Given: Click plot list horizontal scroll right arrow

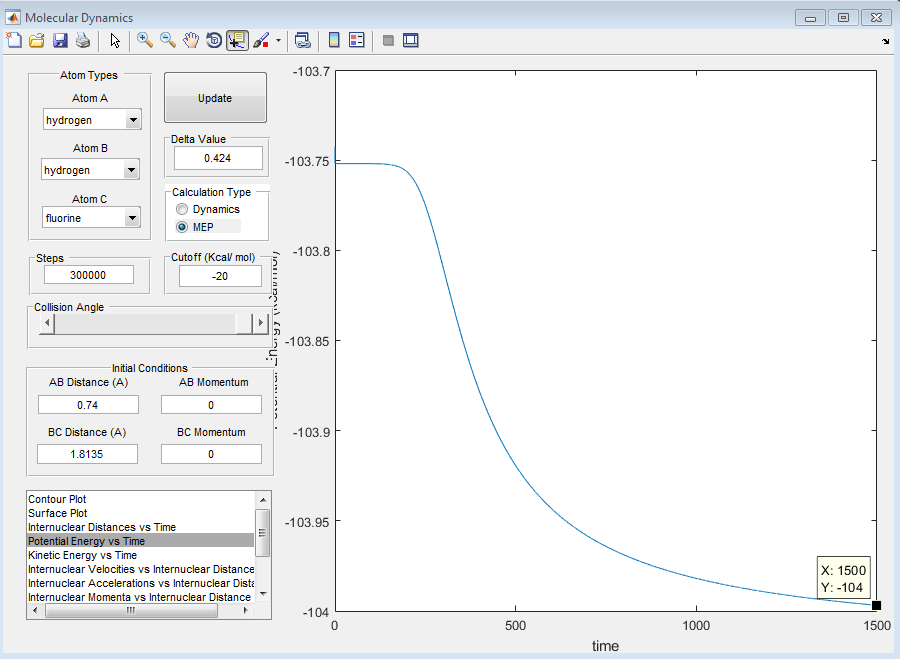Looking at the screenshot, I should coord(246,610).
